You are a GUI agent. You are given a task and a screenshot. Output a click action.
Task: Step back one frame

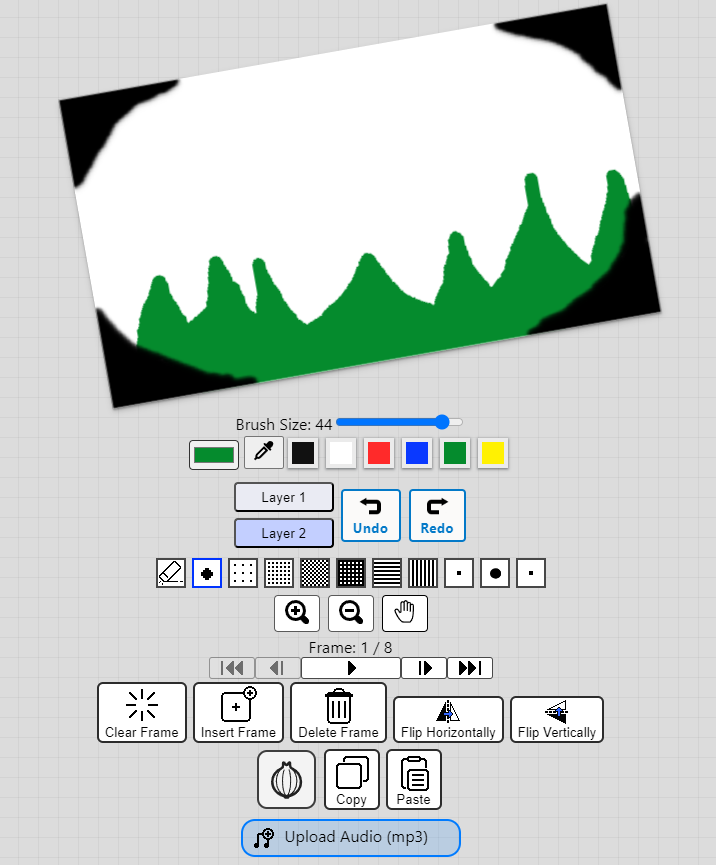pos(278,668)
